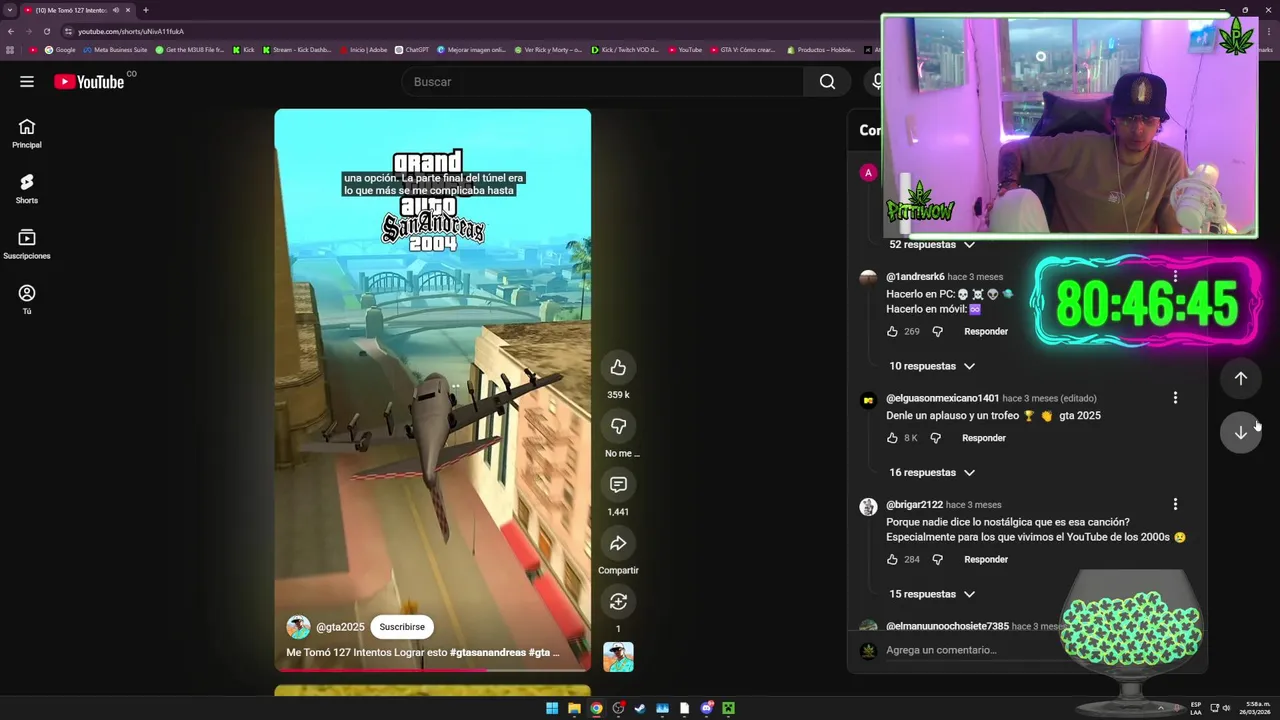Dislike @1andresrk6's comment
This screenshot has width=1280, height=720.
point(937,331)
